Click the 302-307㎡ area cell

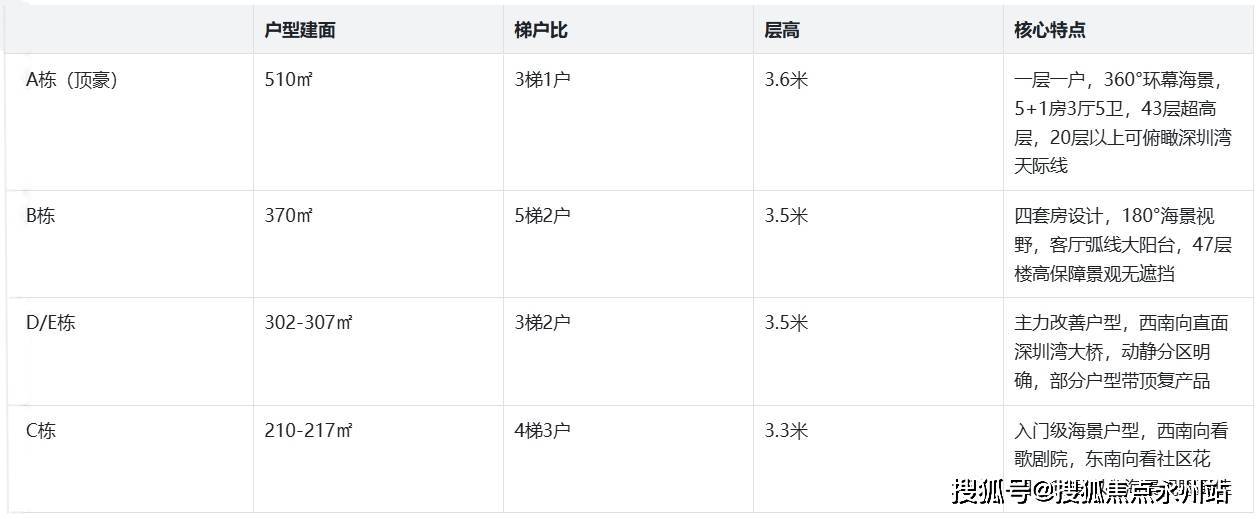[309, 323]
